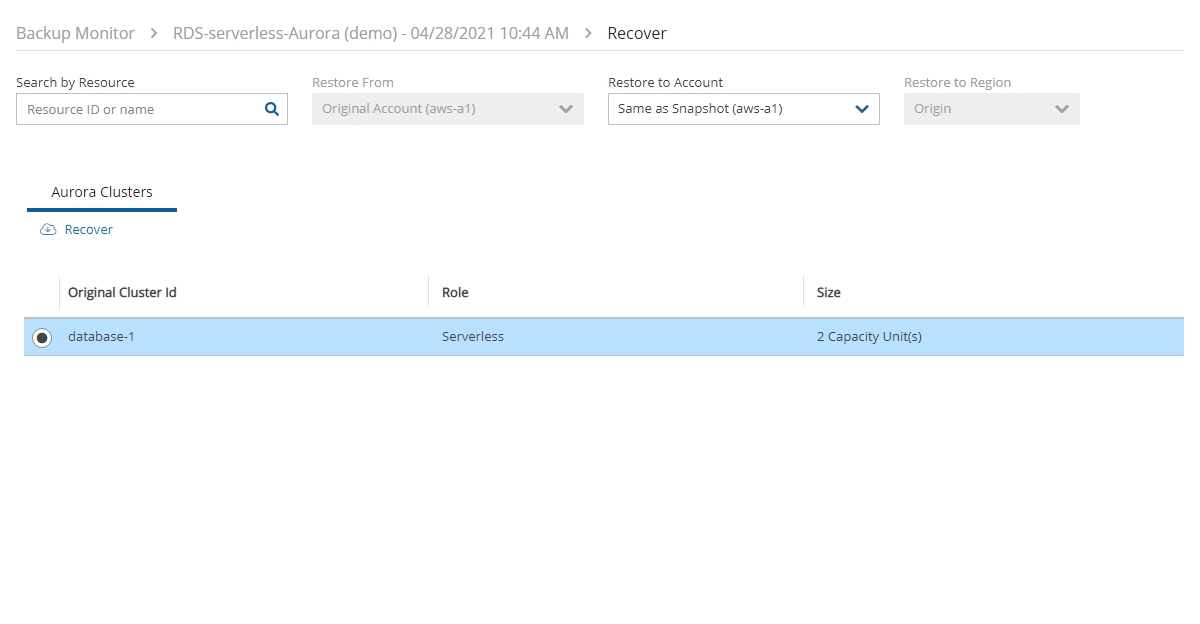This screenshot has height=624, width=1200.
Task: Click the Recover breadcrumb at the end
Action: pos(637,34)
